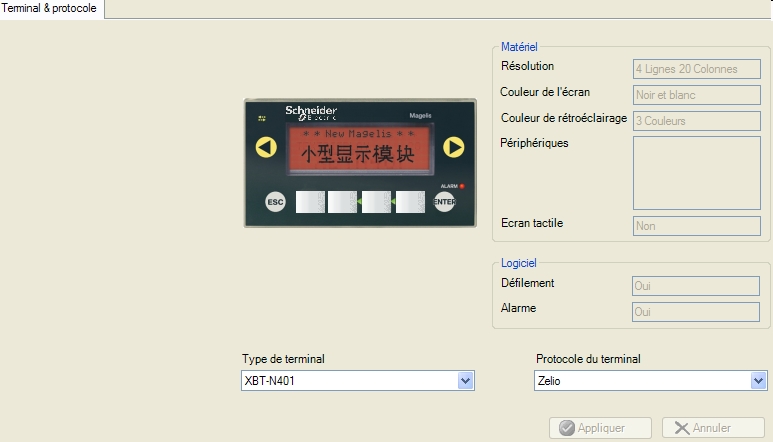This screenshot has height=442, width=773.
Task: Click the Couleur de l'écran field
Action: pyautogui.click(x=697, y=95)
